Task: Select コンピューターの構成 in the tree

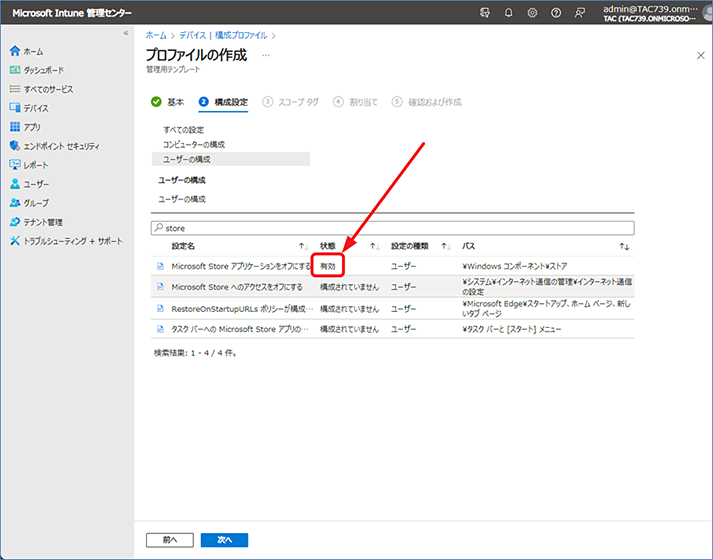Action: (194, 145)
